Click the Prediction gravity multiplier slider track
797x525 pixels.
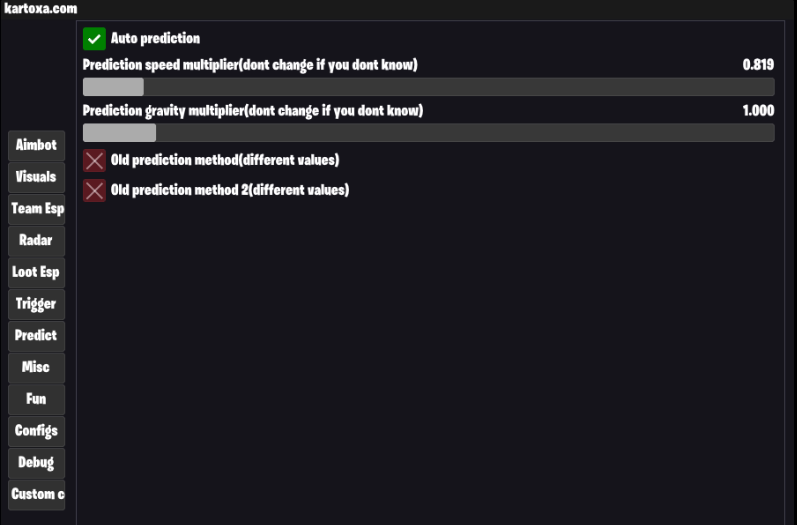[x=428, y=133]
